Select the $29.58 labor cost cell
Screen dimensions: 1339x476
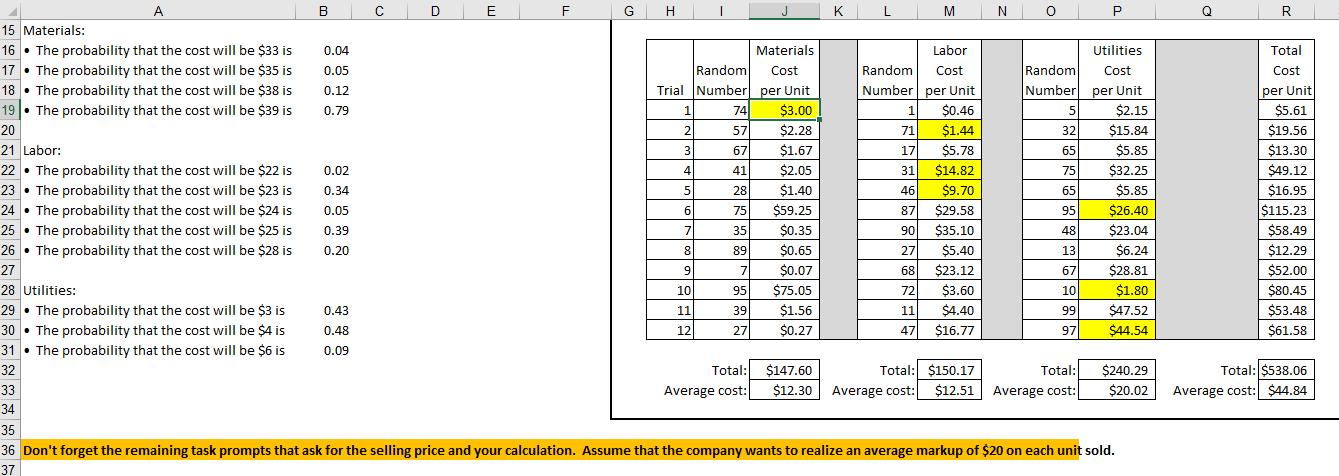click(949, 210)
